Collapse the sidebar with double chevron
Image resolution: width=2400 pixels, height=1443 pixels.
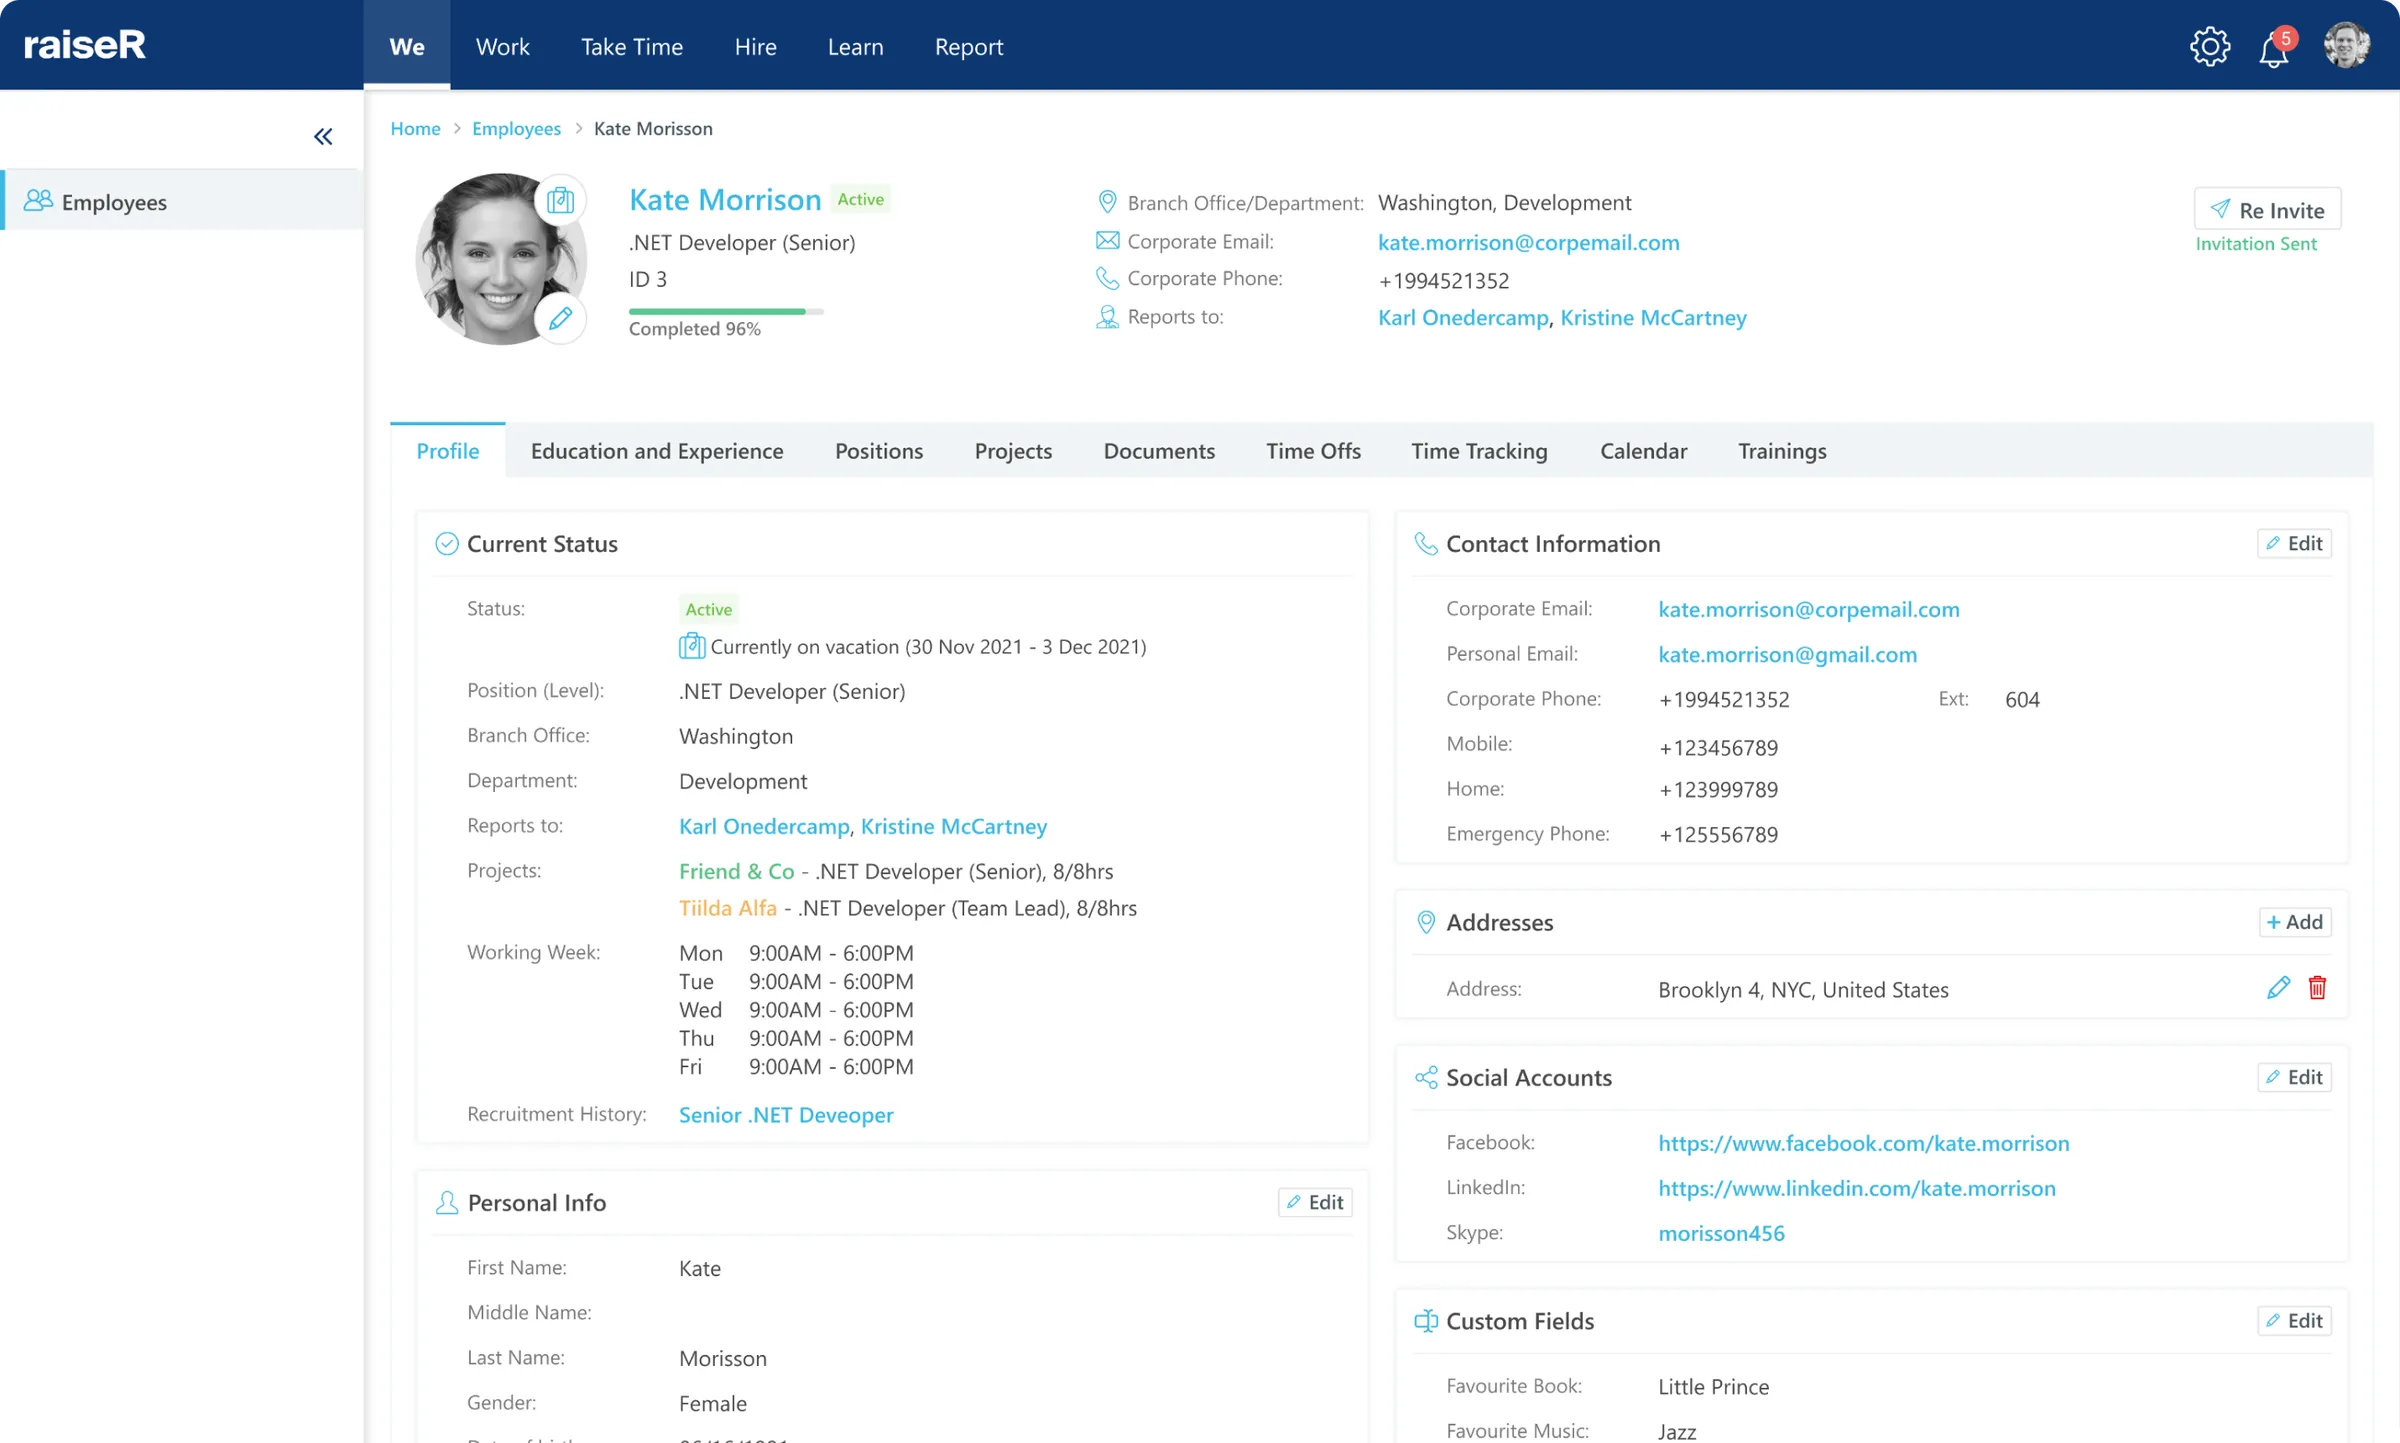pyautogui.click(x=323, y=137)
